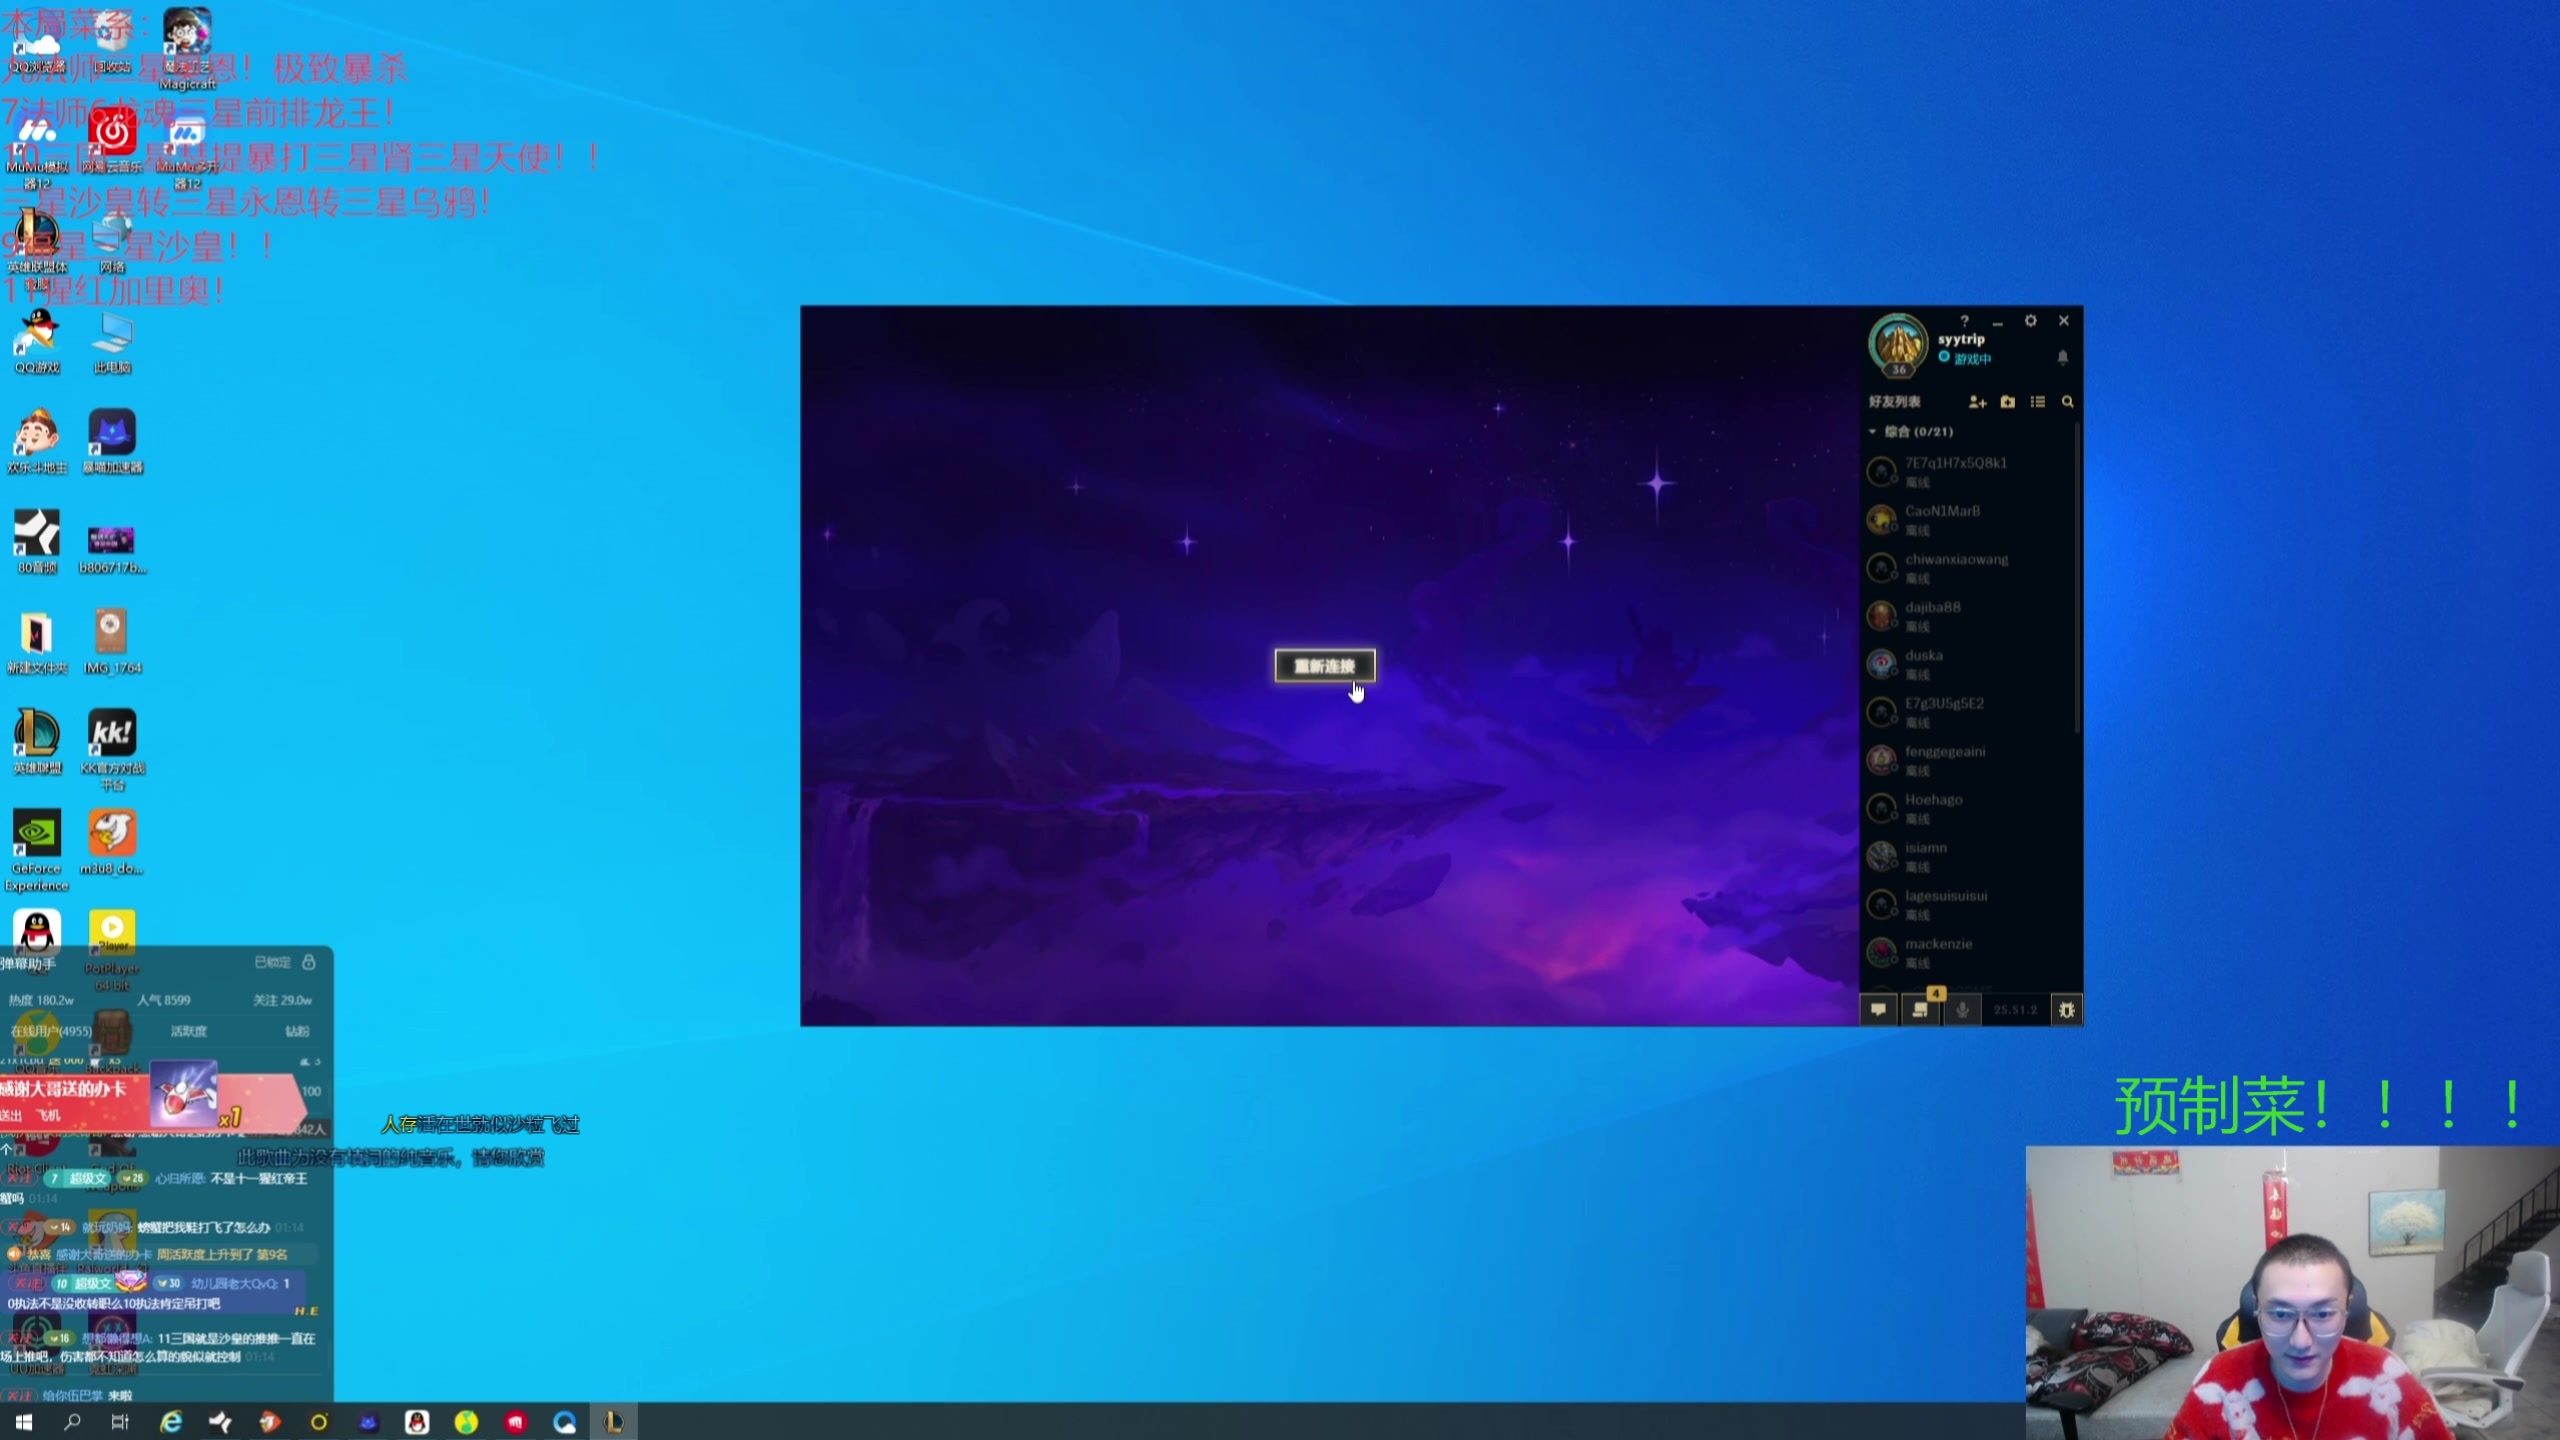Screen dimensions: 2560x1440
Task: Open the League client settings gear
Action: (2031, 321)
